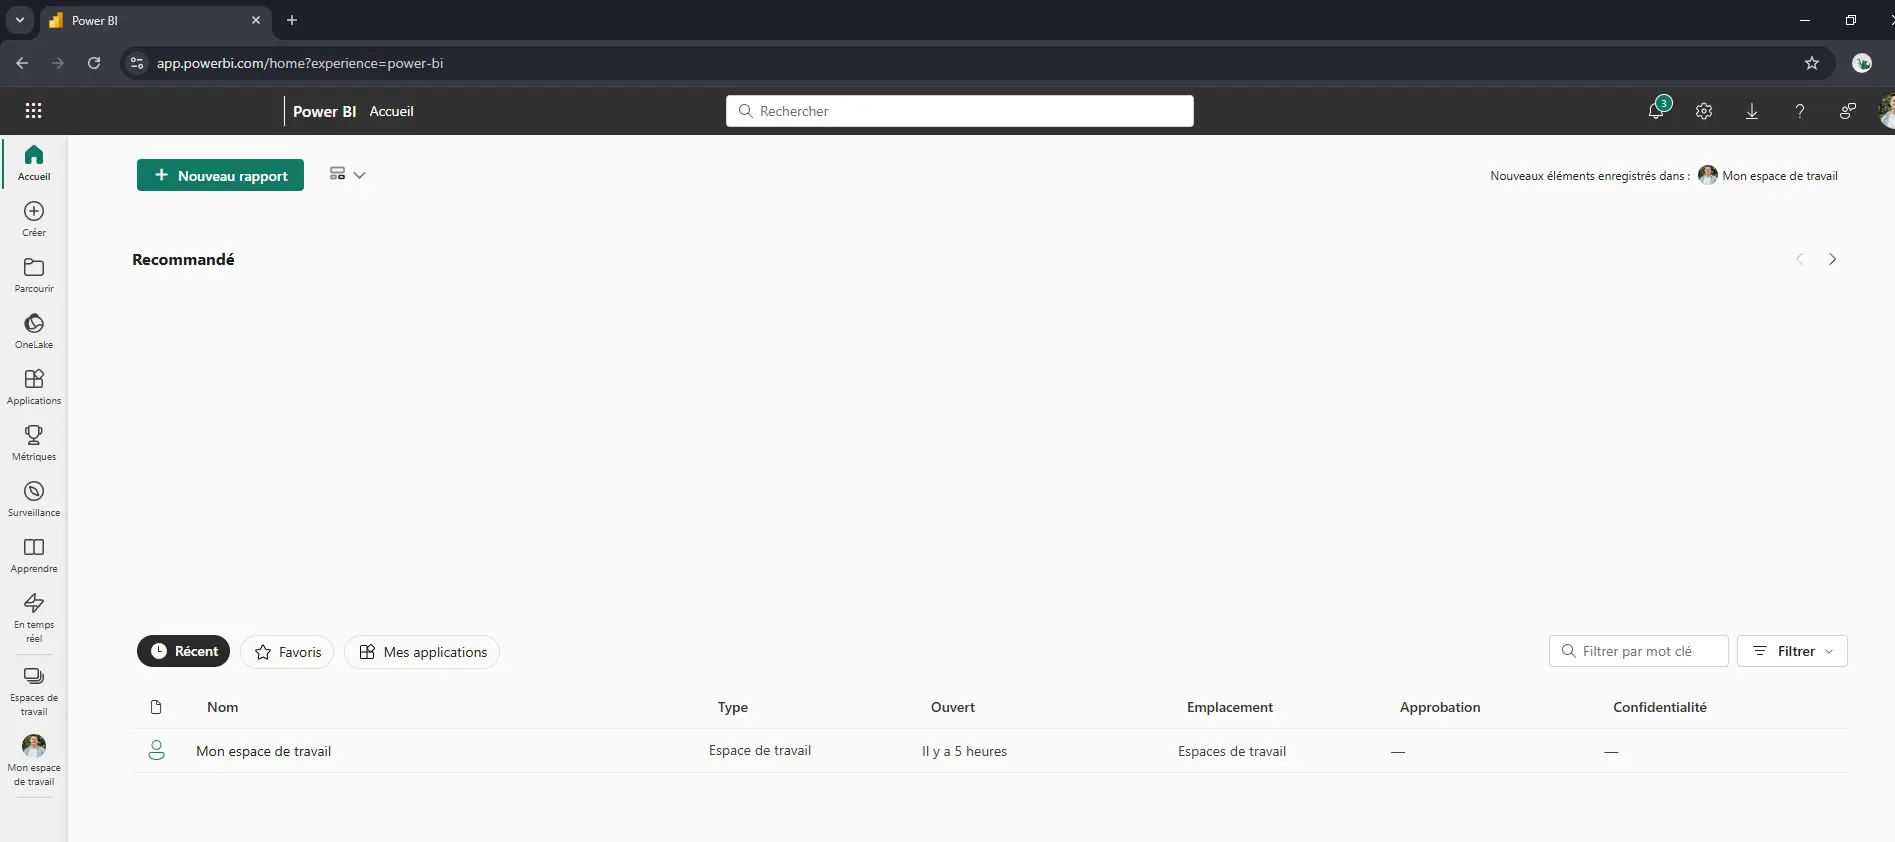
Task: Click the download arrow icon in header
Action: click(1752, 111)
